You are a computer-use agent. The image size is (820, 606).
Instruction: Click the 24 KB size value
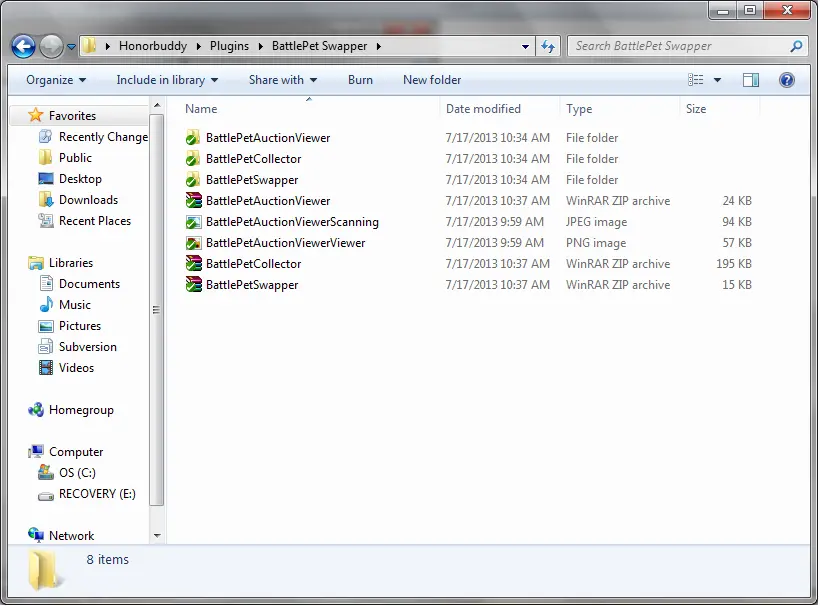[737, 201]
